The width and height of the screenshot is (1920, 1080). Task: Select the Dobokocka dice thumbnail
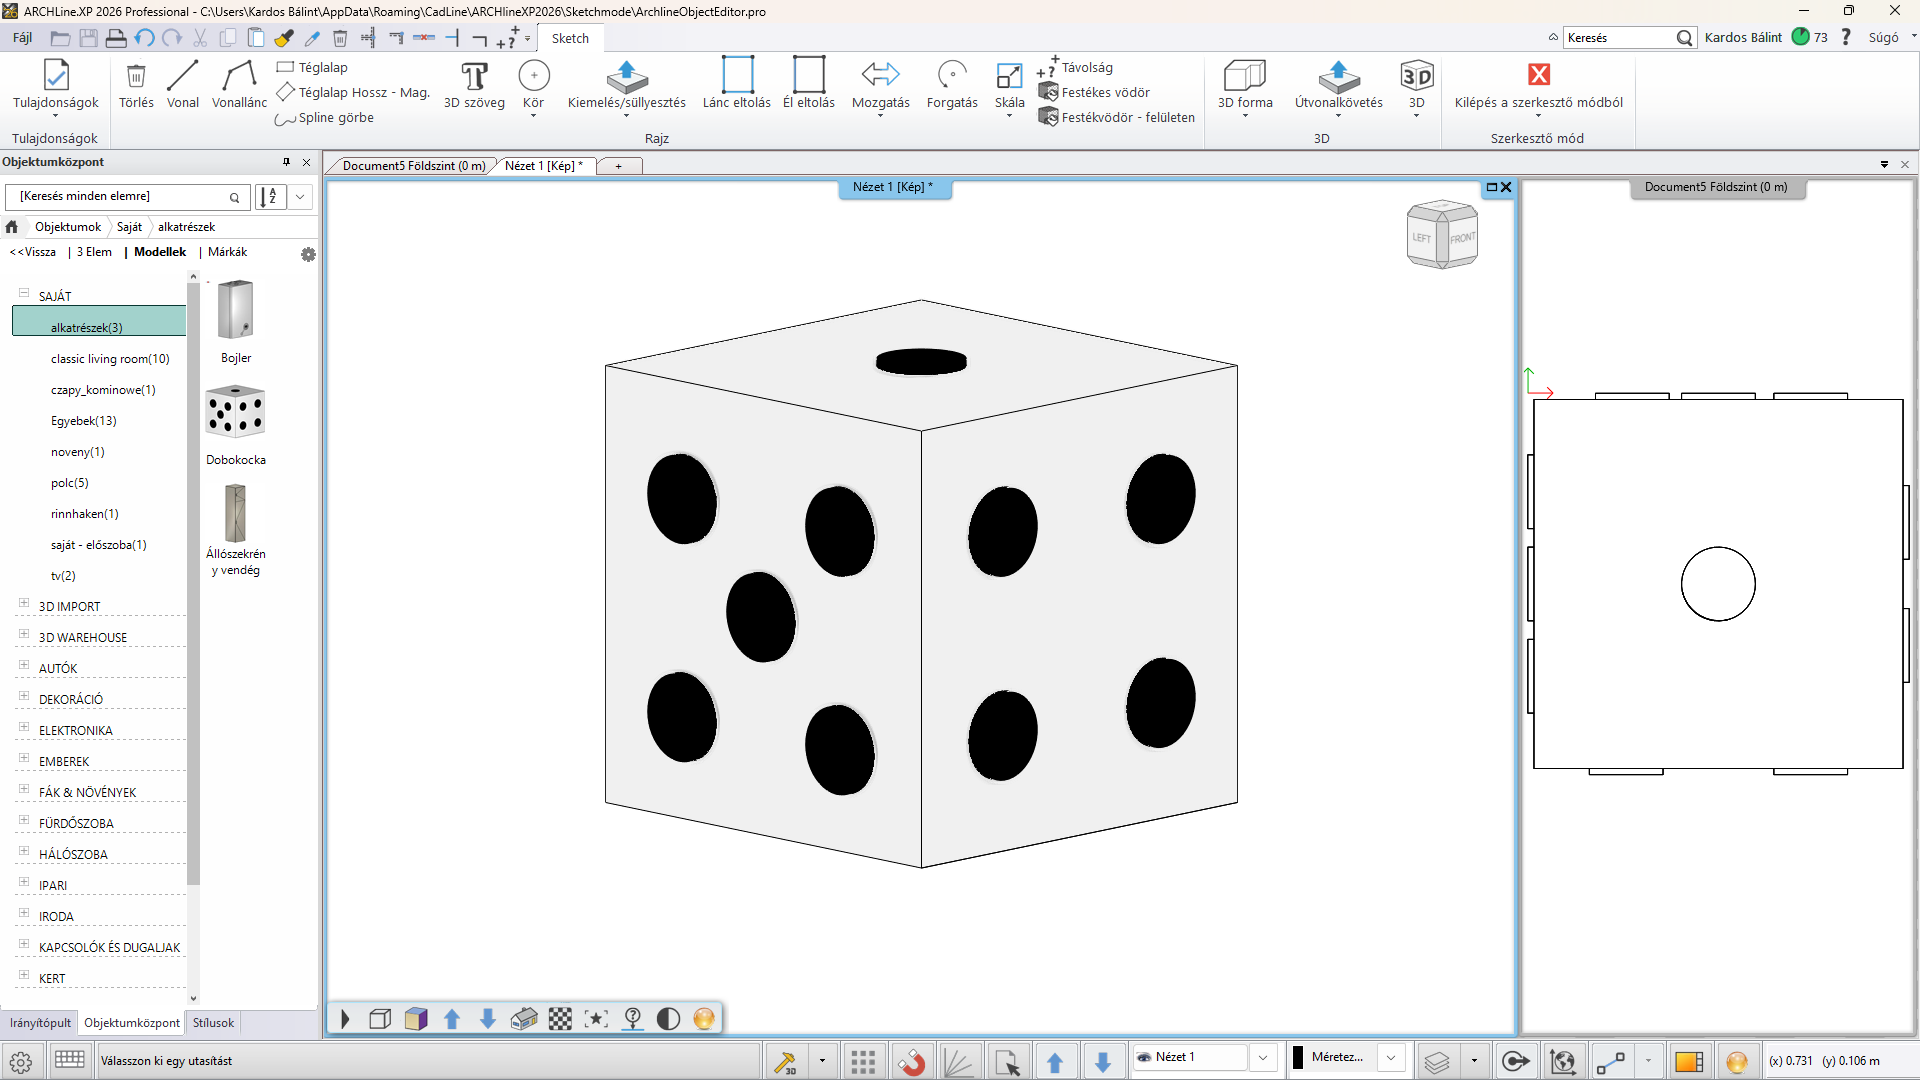[235, 412]
